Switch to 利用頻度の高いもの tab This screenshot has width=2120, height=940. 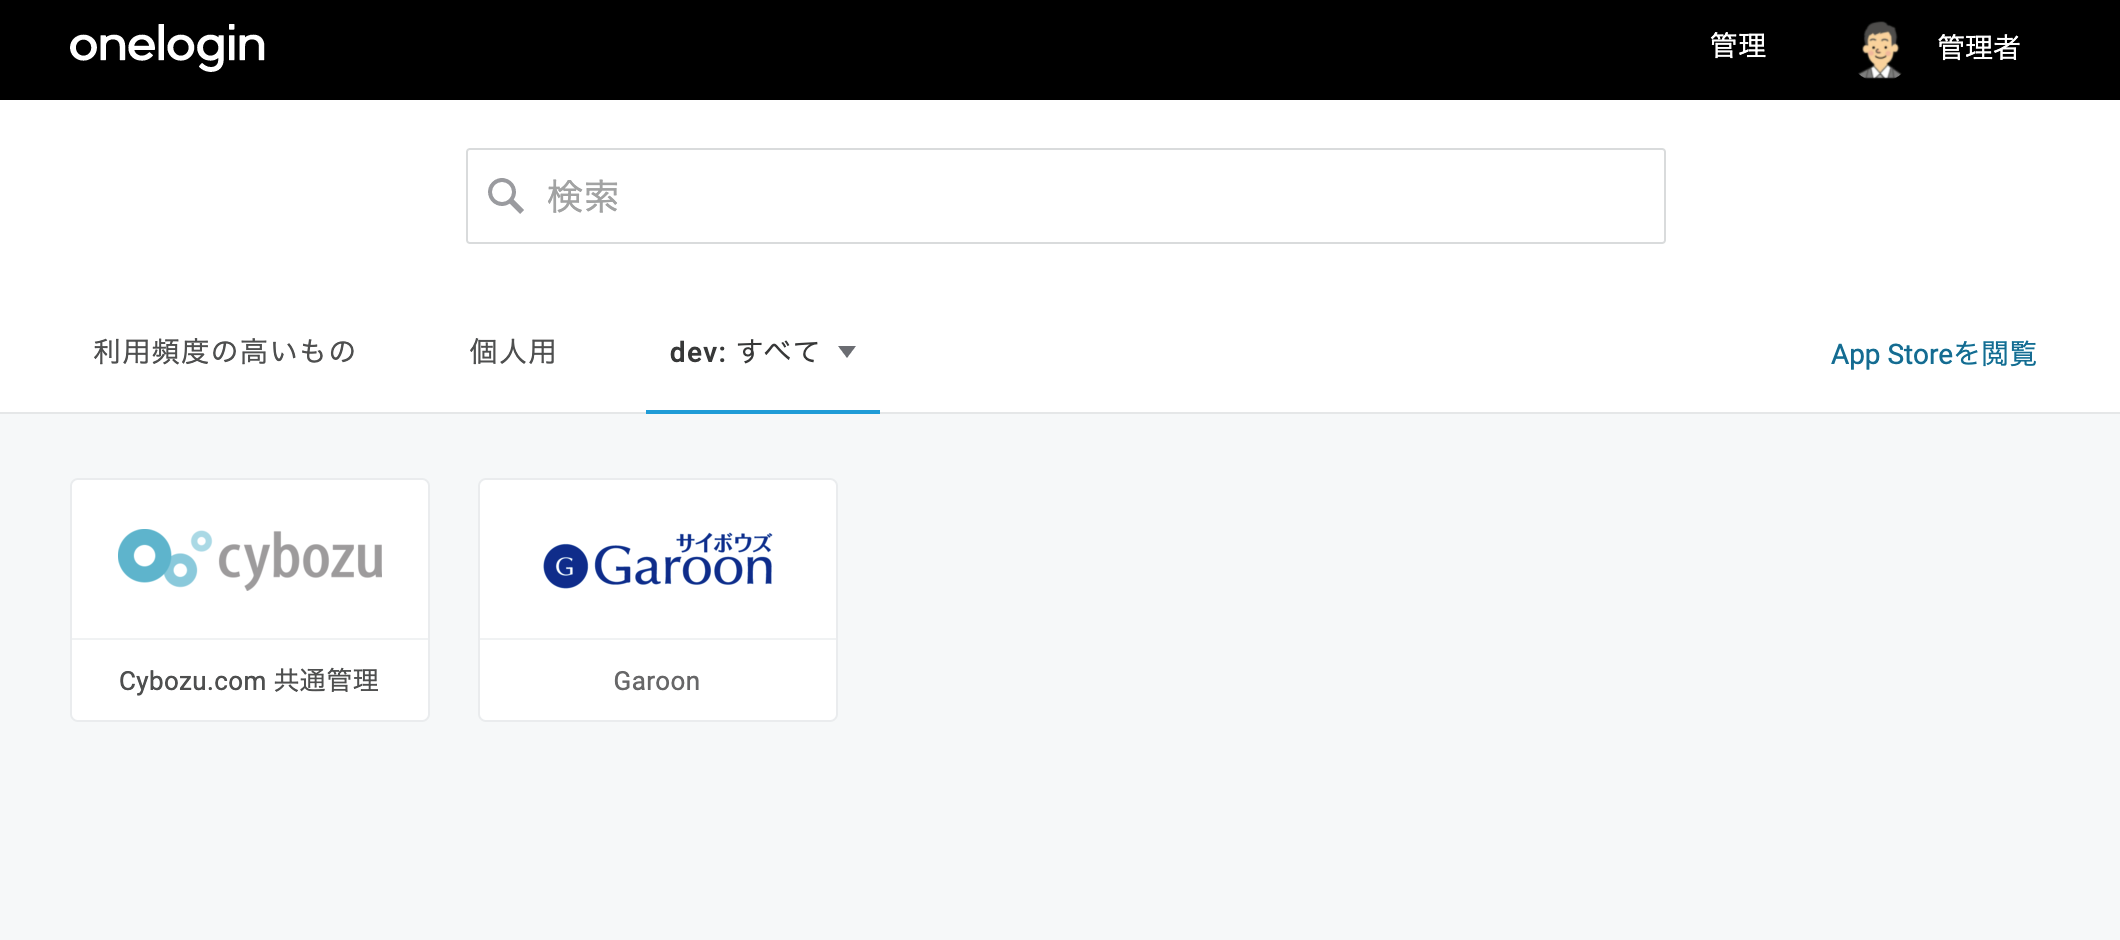225,352
